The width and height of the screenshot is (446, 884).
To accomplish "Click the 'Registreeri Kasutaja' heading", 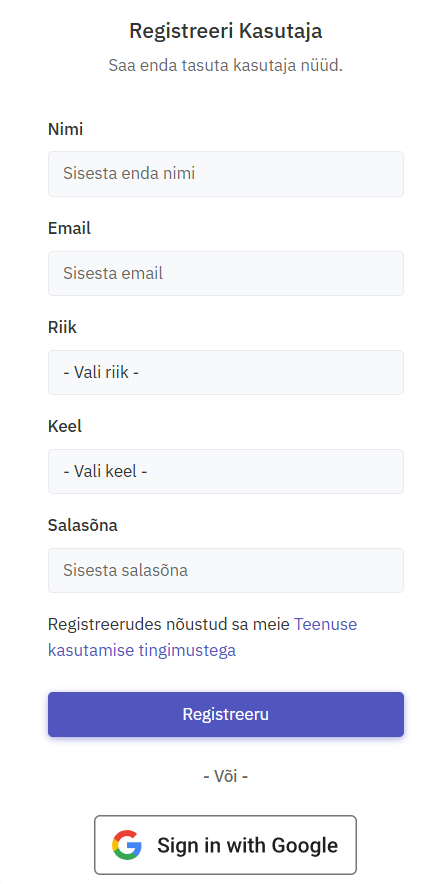I will (226, 30).
